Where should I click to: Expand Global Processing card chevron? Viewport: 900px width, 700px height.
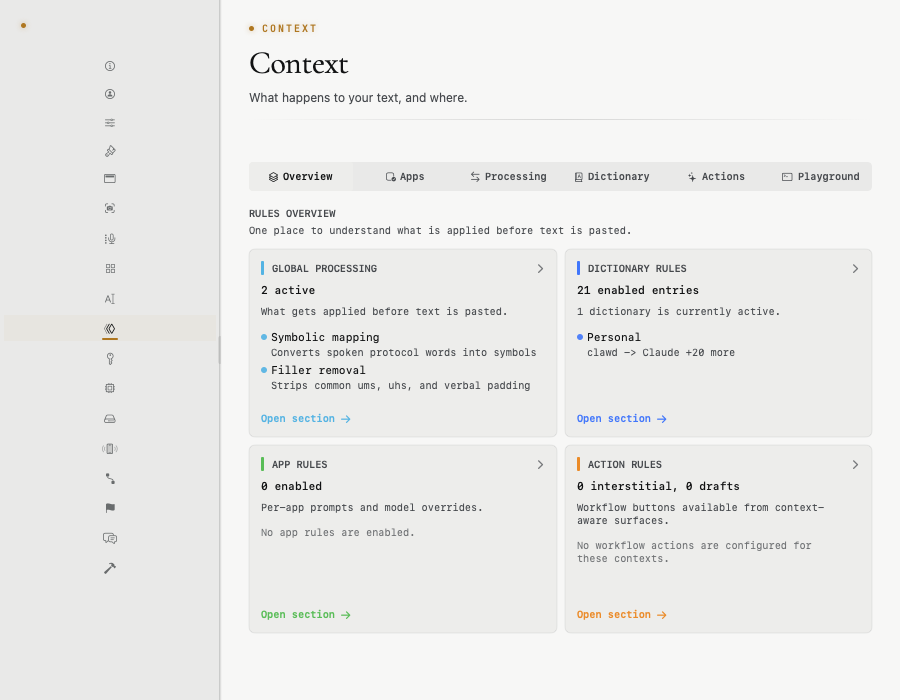pyautogui.click(x=540, y=269)
